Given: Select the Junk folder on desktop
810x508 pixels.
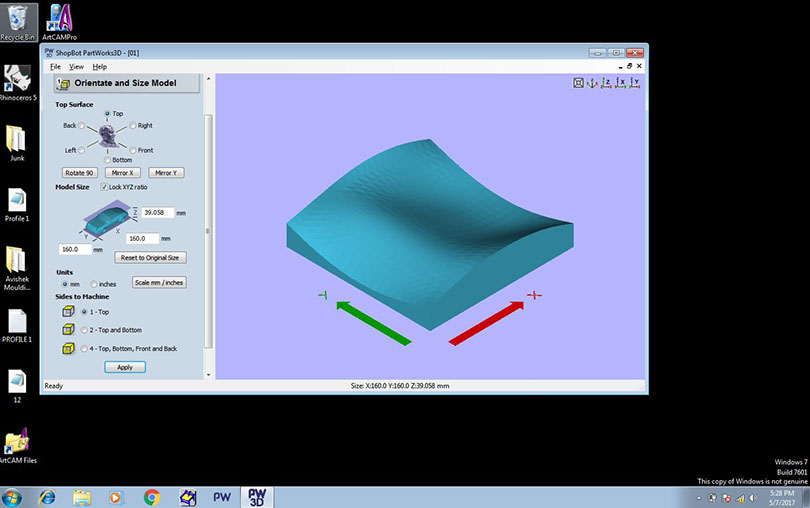Looking at the screenshot, I should point(17,143).
